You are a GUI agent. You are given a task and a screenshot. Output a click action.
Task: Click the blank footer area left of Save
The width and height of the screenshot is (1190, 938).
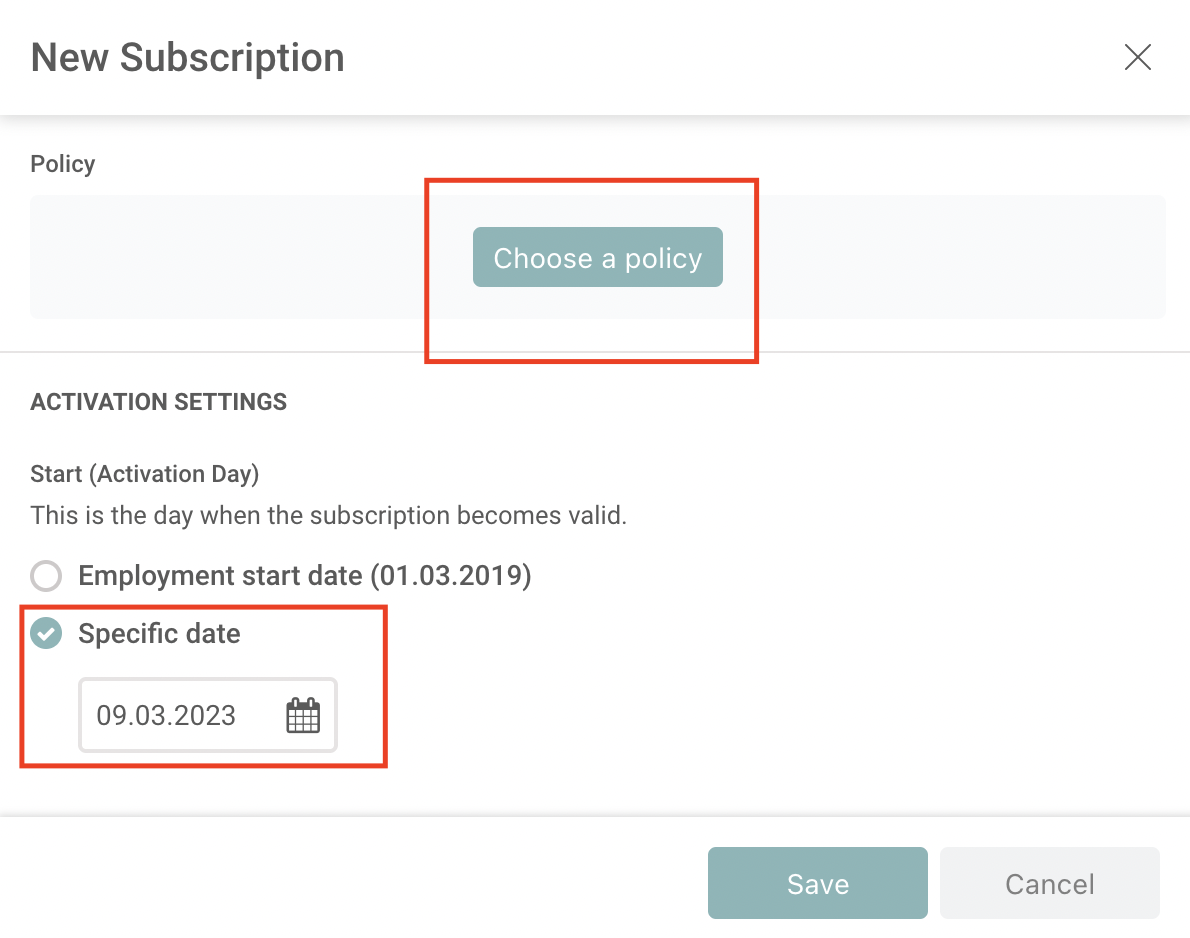350,883
